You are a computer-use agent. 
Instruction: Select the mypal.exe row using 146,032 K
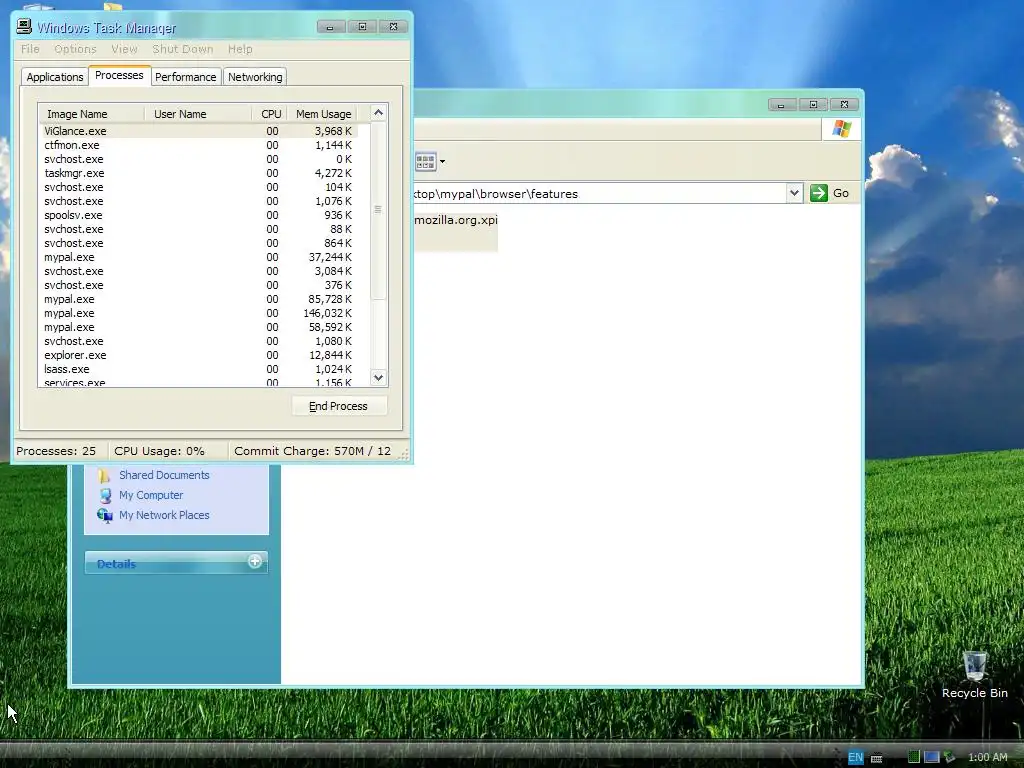[199, 313]
